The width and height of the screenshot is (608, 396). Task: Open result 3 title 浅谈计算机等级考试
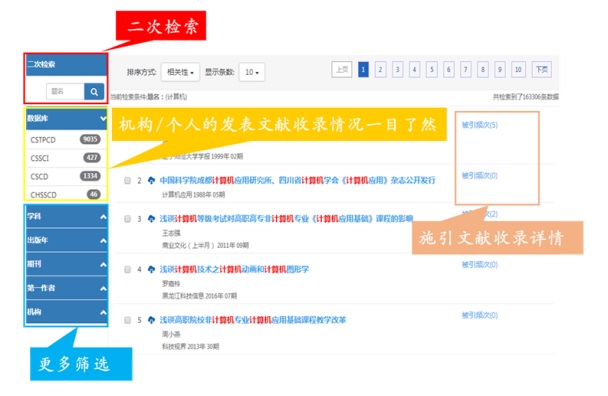tap(286, 219)
